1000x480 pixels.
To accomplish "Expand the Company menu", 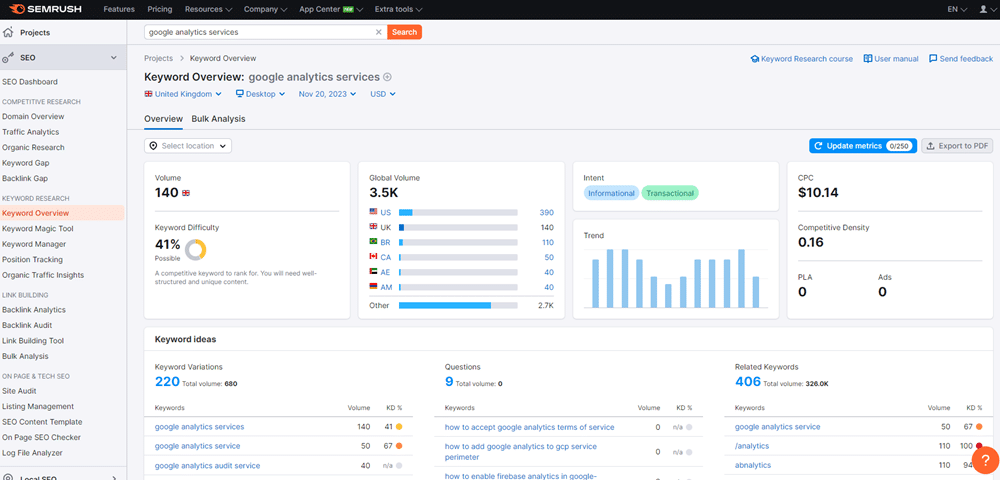I will pos(265,10).
